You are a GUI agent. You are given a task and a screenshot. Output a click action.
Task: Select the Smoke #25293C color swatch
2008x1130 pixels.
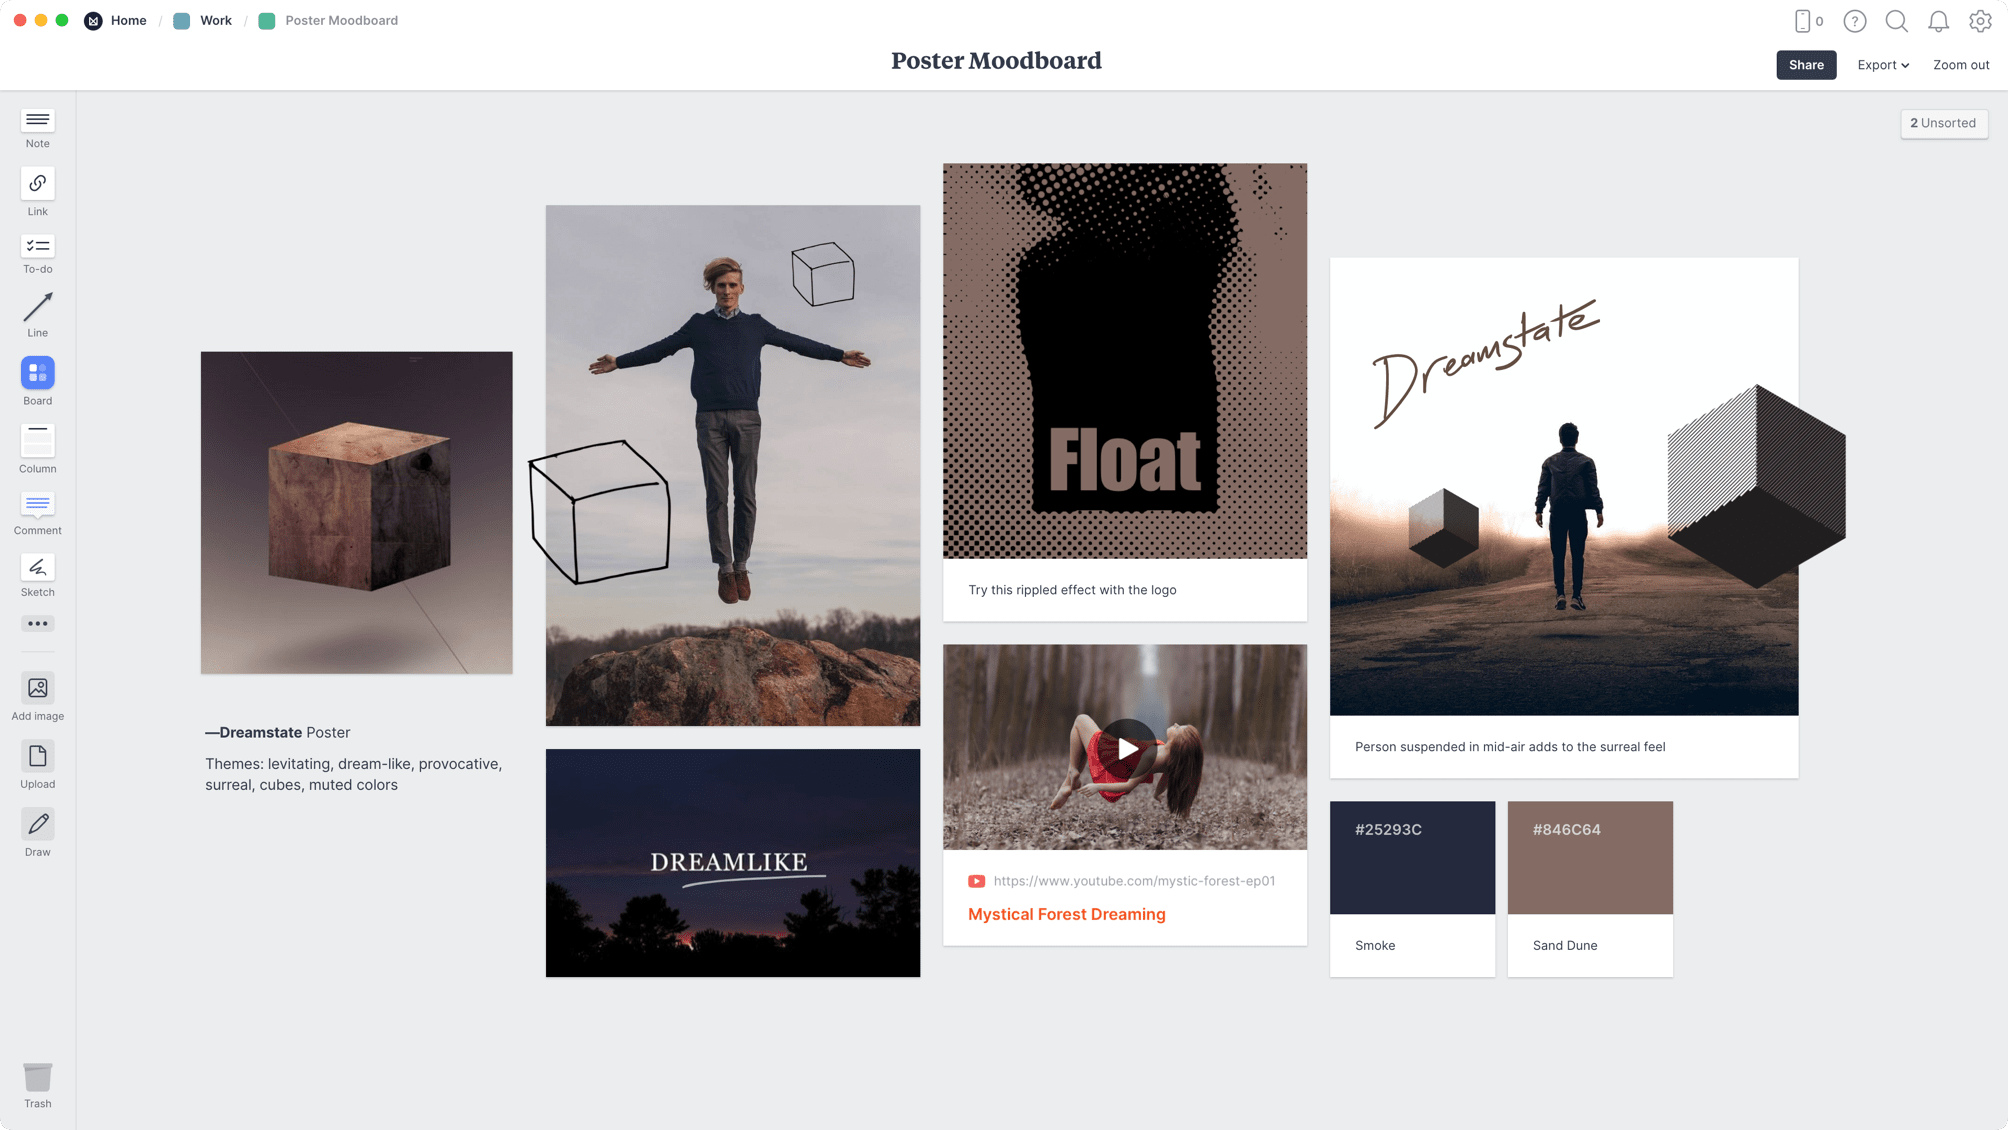tap(1411, 857)
